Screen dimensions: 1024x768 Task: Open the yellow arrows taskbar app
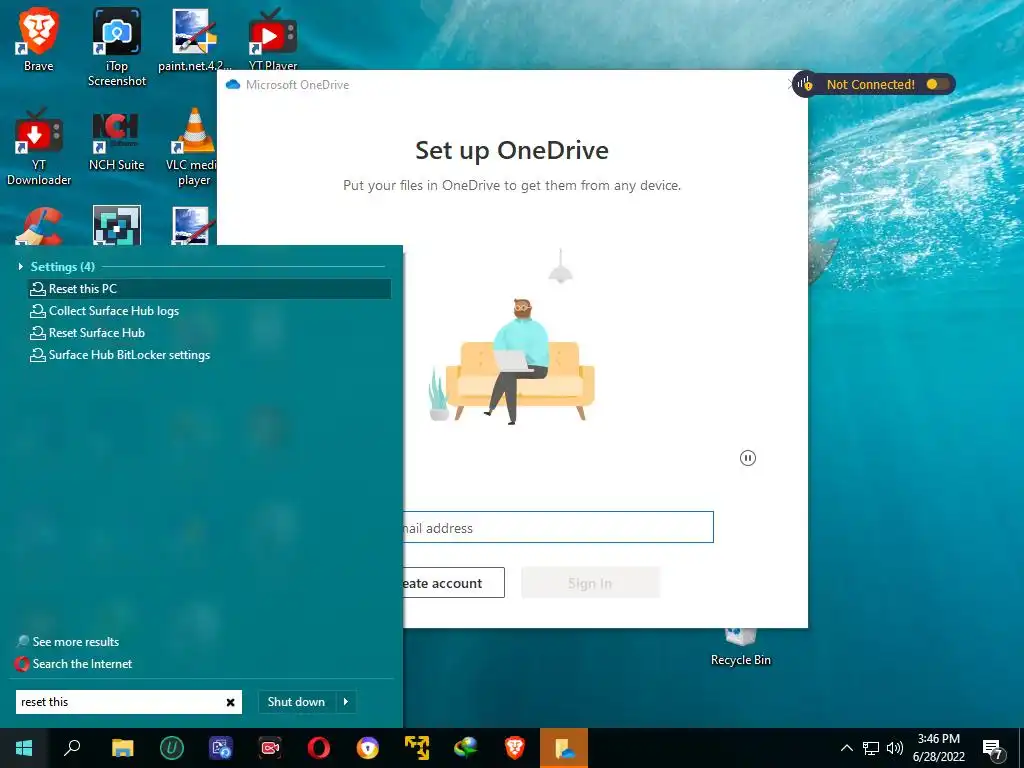point(417,748)
